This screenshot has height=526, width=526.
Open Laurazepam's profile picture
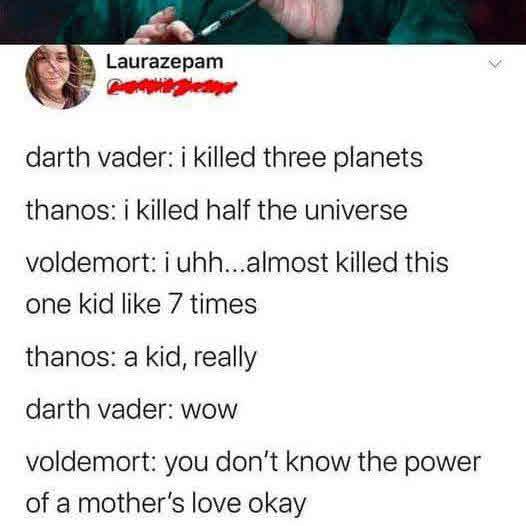(60, 77)
